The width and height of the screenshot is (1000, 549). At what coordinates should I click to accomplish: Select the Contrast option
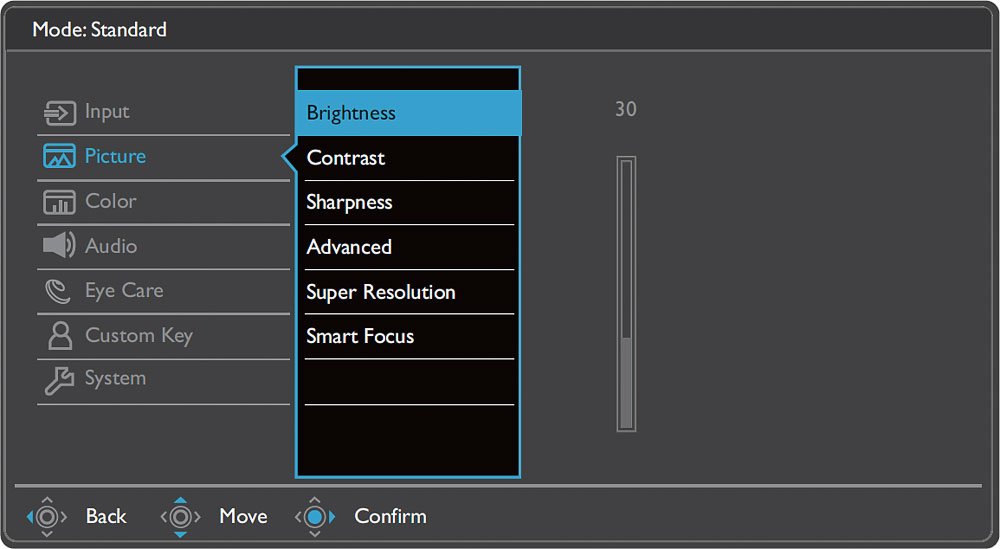click(408, 158)
